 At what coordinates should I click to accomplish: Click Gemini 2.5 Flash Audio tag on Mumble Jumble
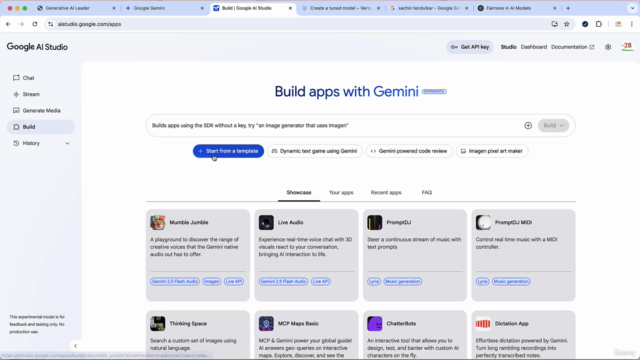pyautogui.click(x=175, y=281)
